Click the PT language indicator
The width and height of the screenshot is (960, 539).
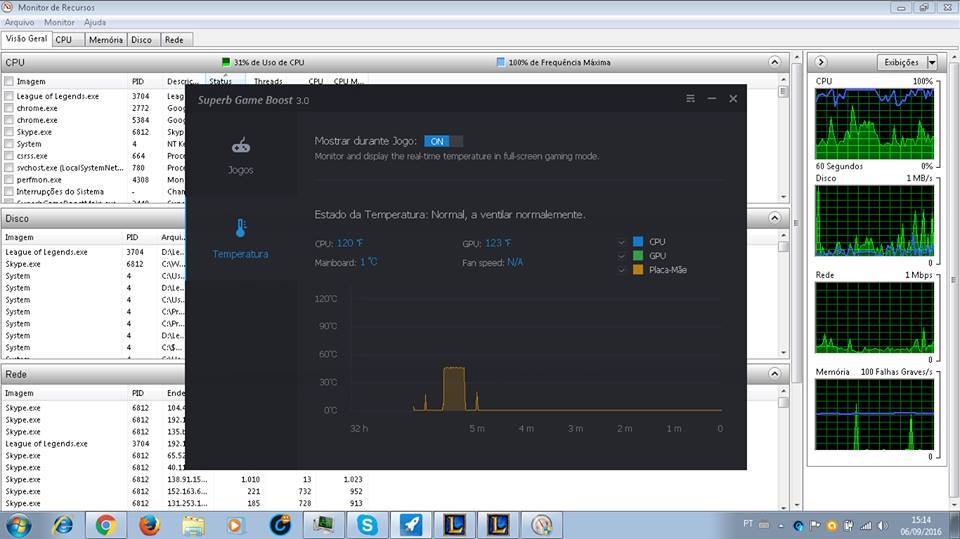[x=748, y=524]
